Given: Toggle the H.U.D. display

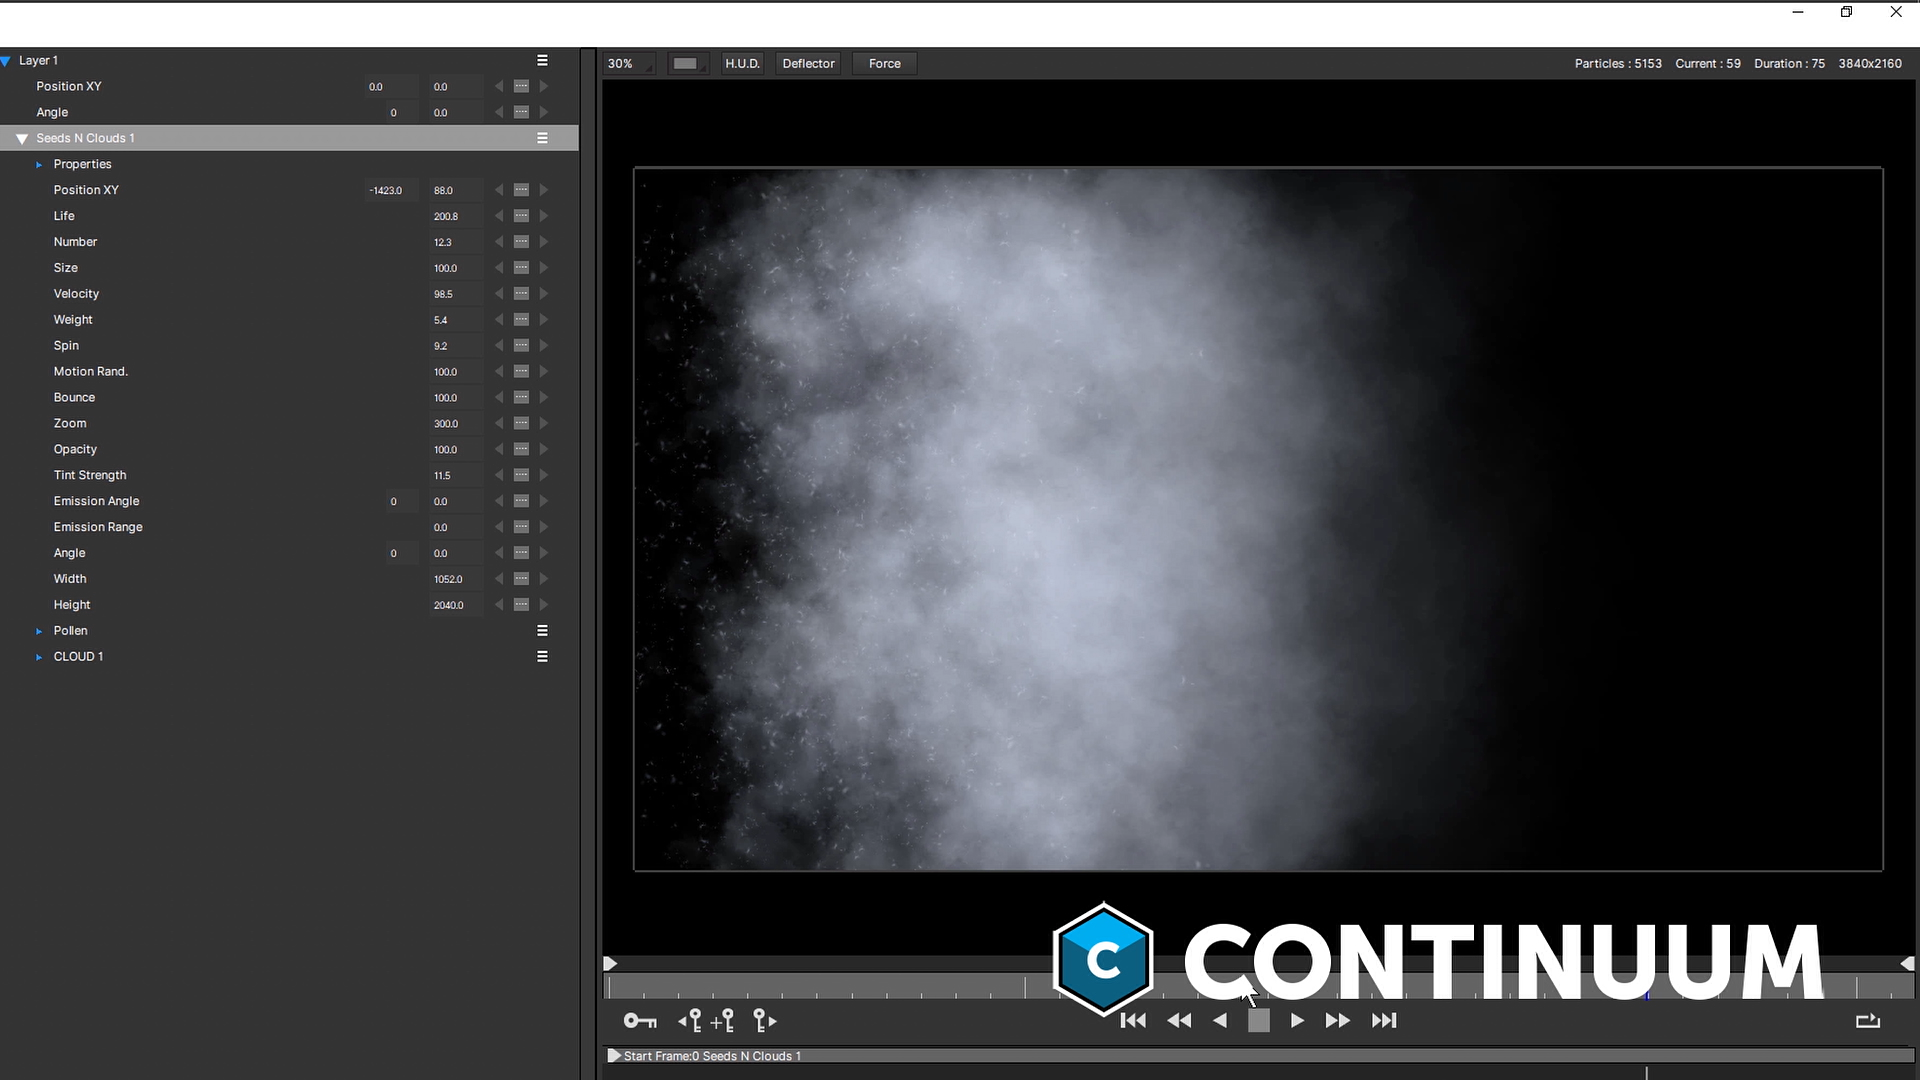Looking at the screenshot, I should click(x=742, y=63).
